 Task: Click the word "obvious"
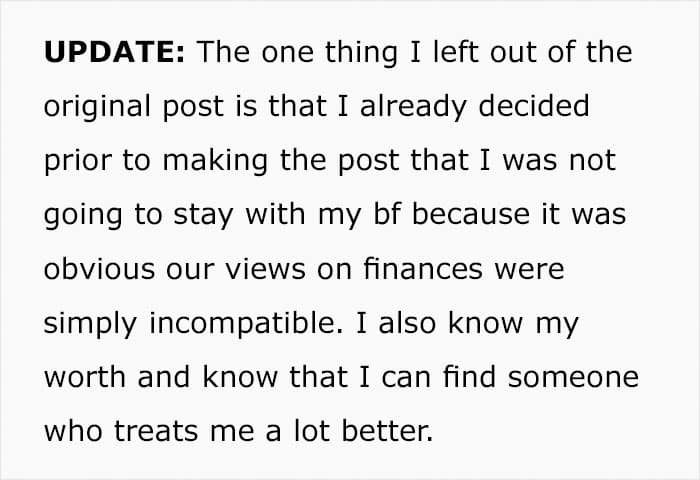99,269
